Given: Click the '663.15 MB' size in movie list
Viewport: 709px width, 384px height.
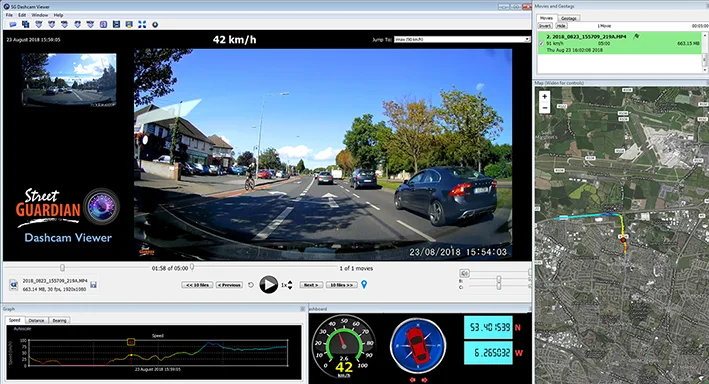Looking at the screenshot, I should [688, 43].
